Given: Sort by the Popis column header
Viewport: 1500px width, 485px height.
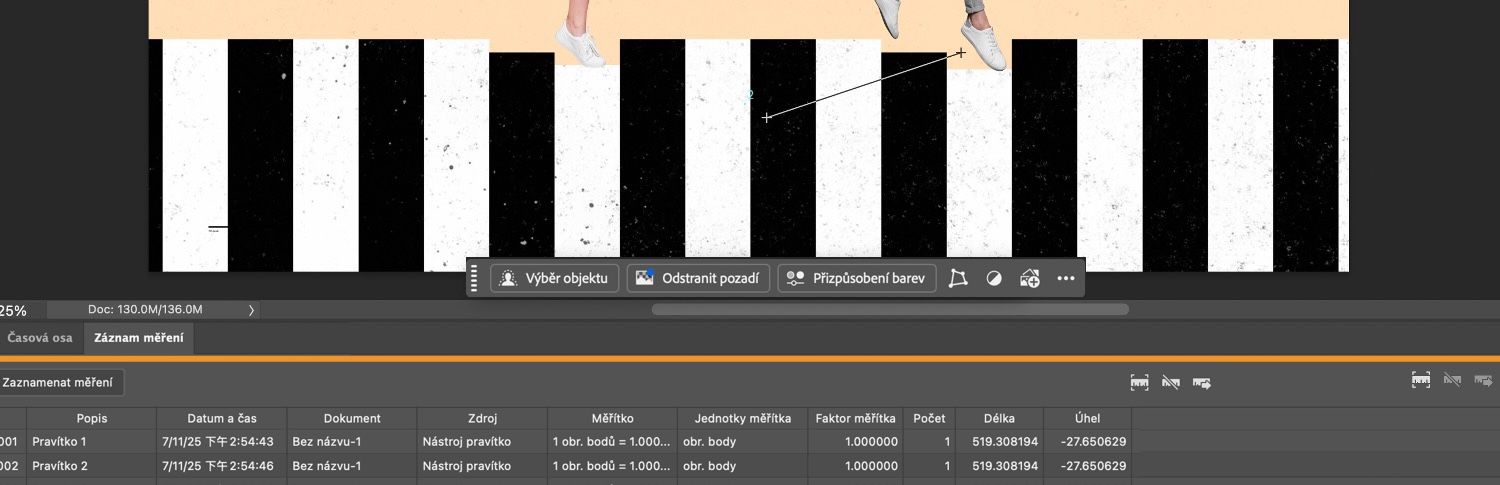Looking at the screenshot, I should pos(92,418).
